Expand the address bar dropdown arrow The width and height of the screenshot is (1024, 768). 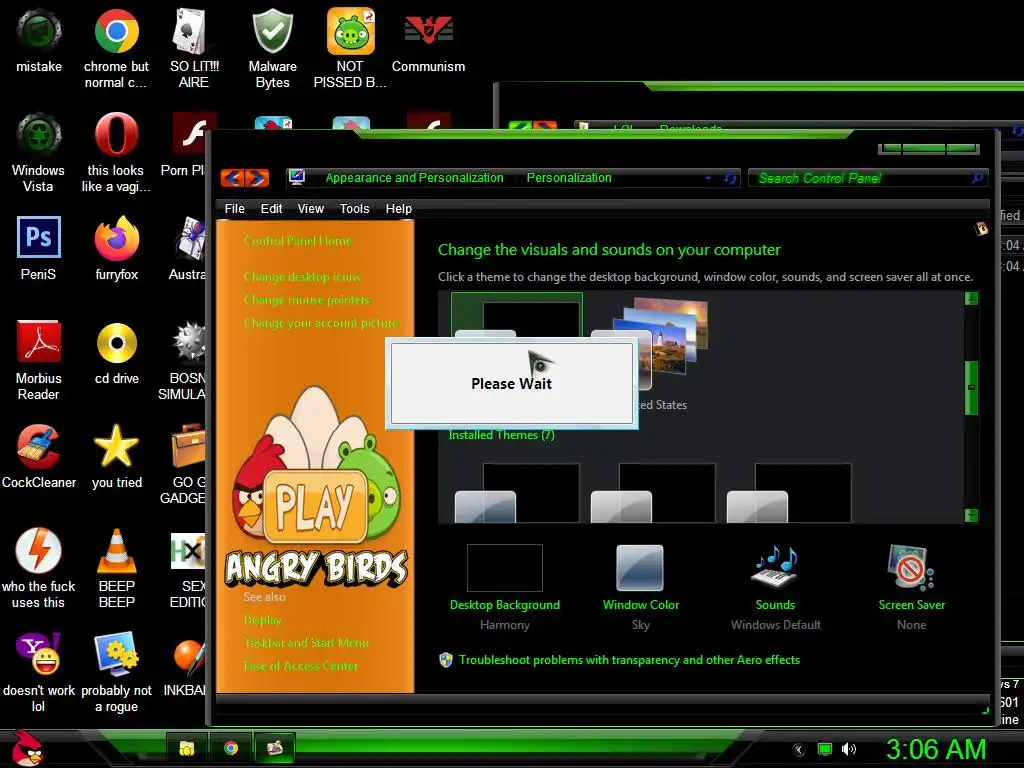[708, 178]
